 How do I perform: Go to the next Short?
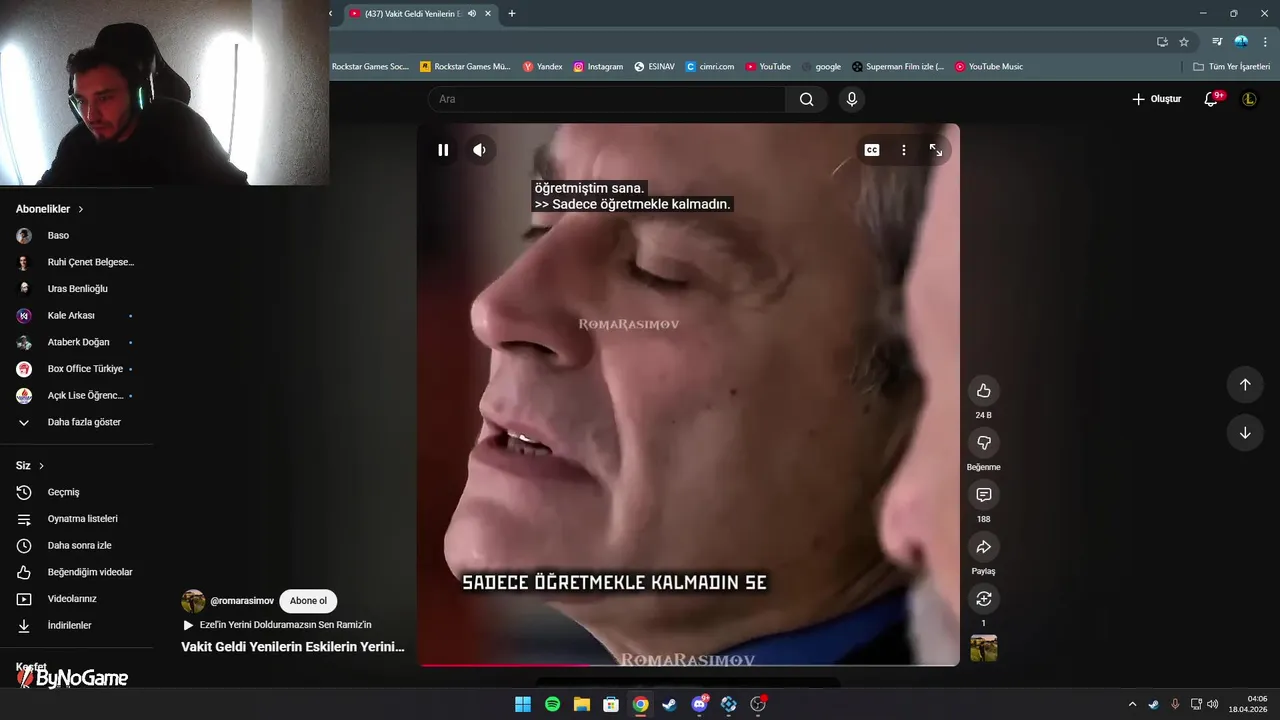coord(1245,433)
